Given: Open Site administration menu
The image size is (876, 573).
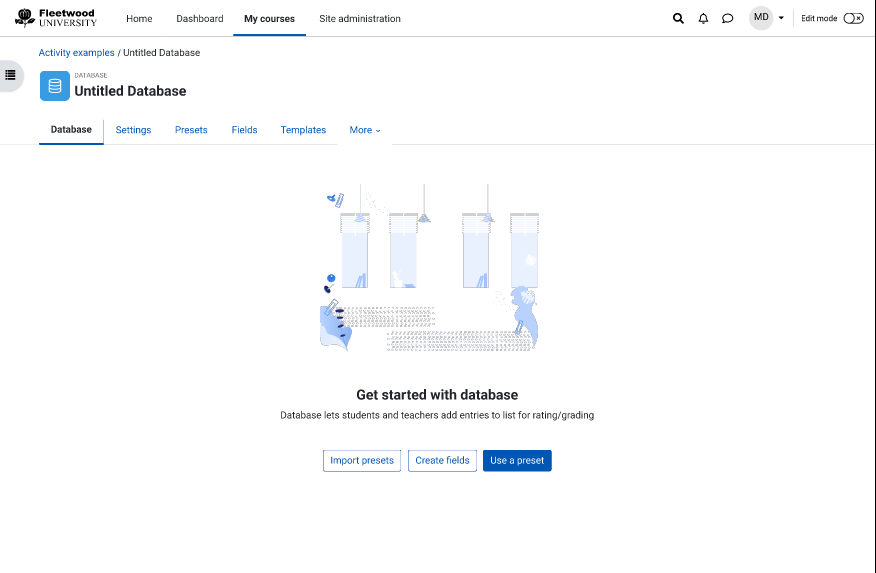Looking at the screenshot, I should [x=360, y=18].
